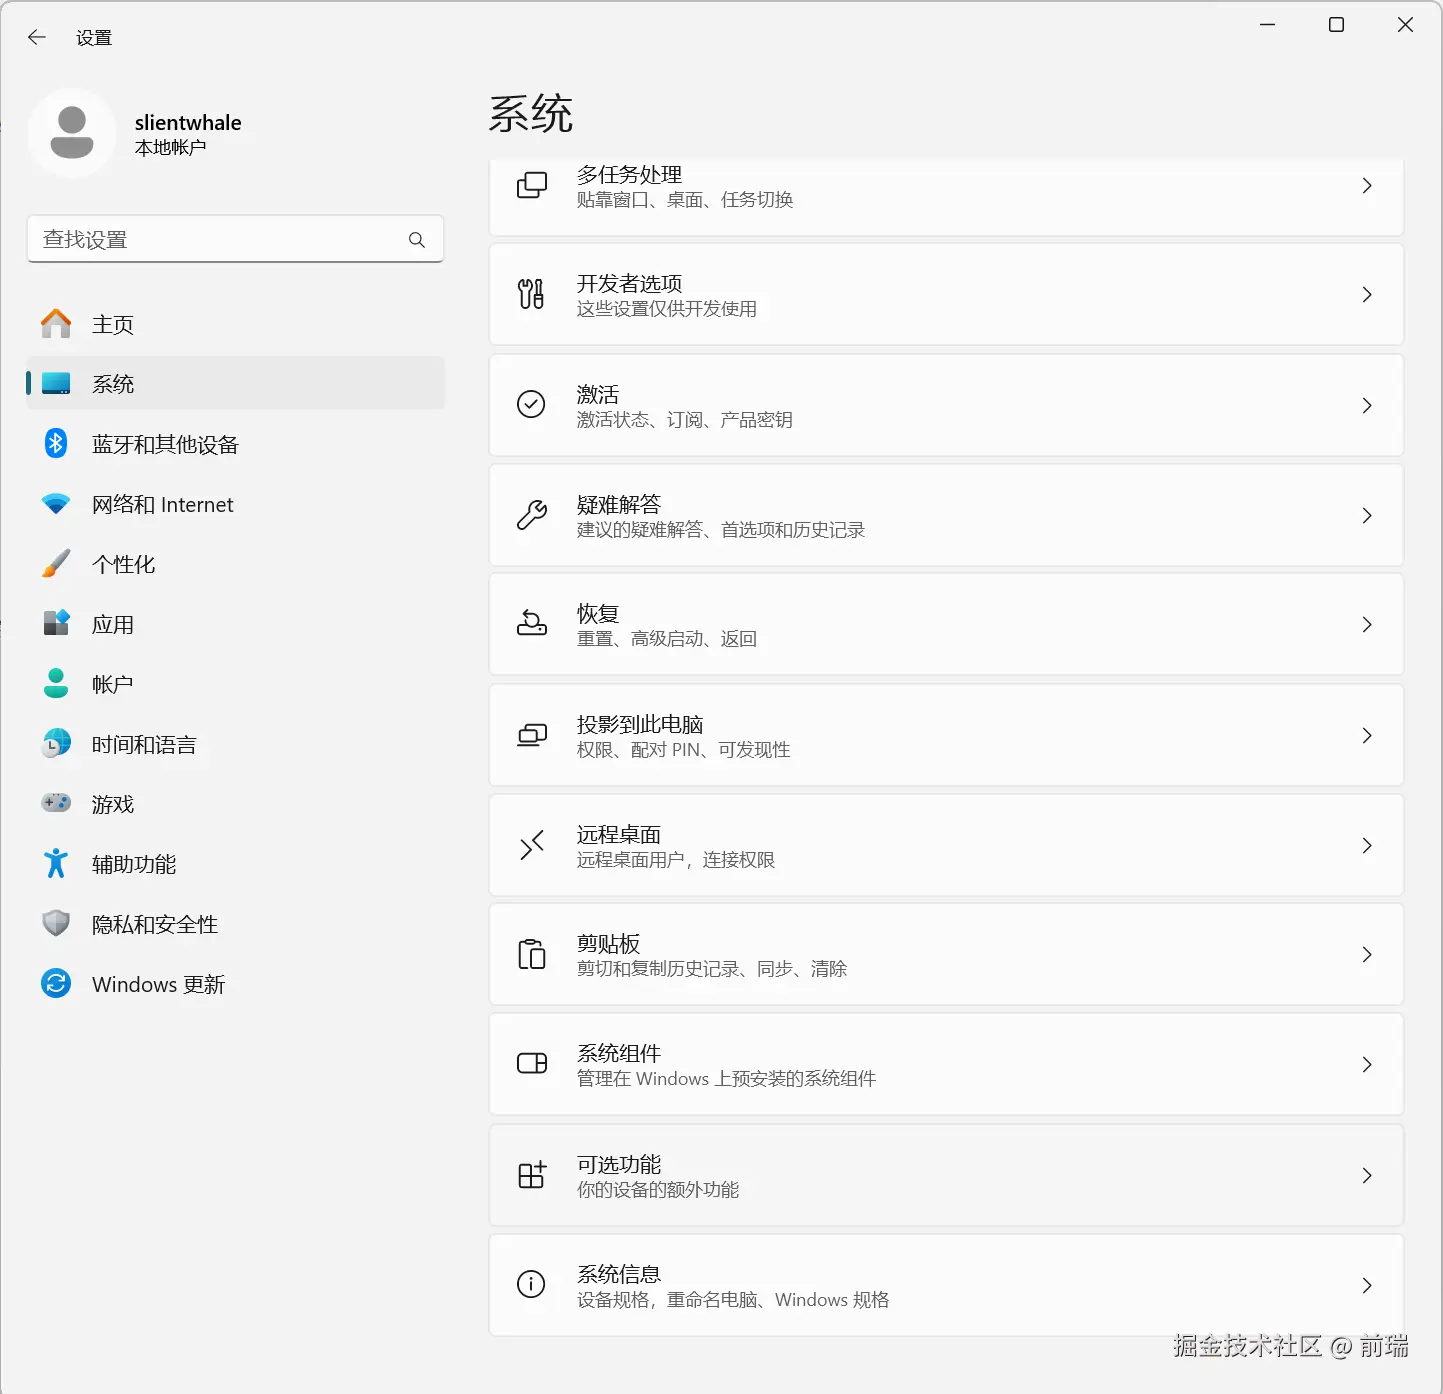Open 系统组件 using its right chevron
This screenshot has width=1443, height=1394.
tap(1367, 1064)
